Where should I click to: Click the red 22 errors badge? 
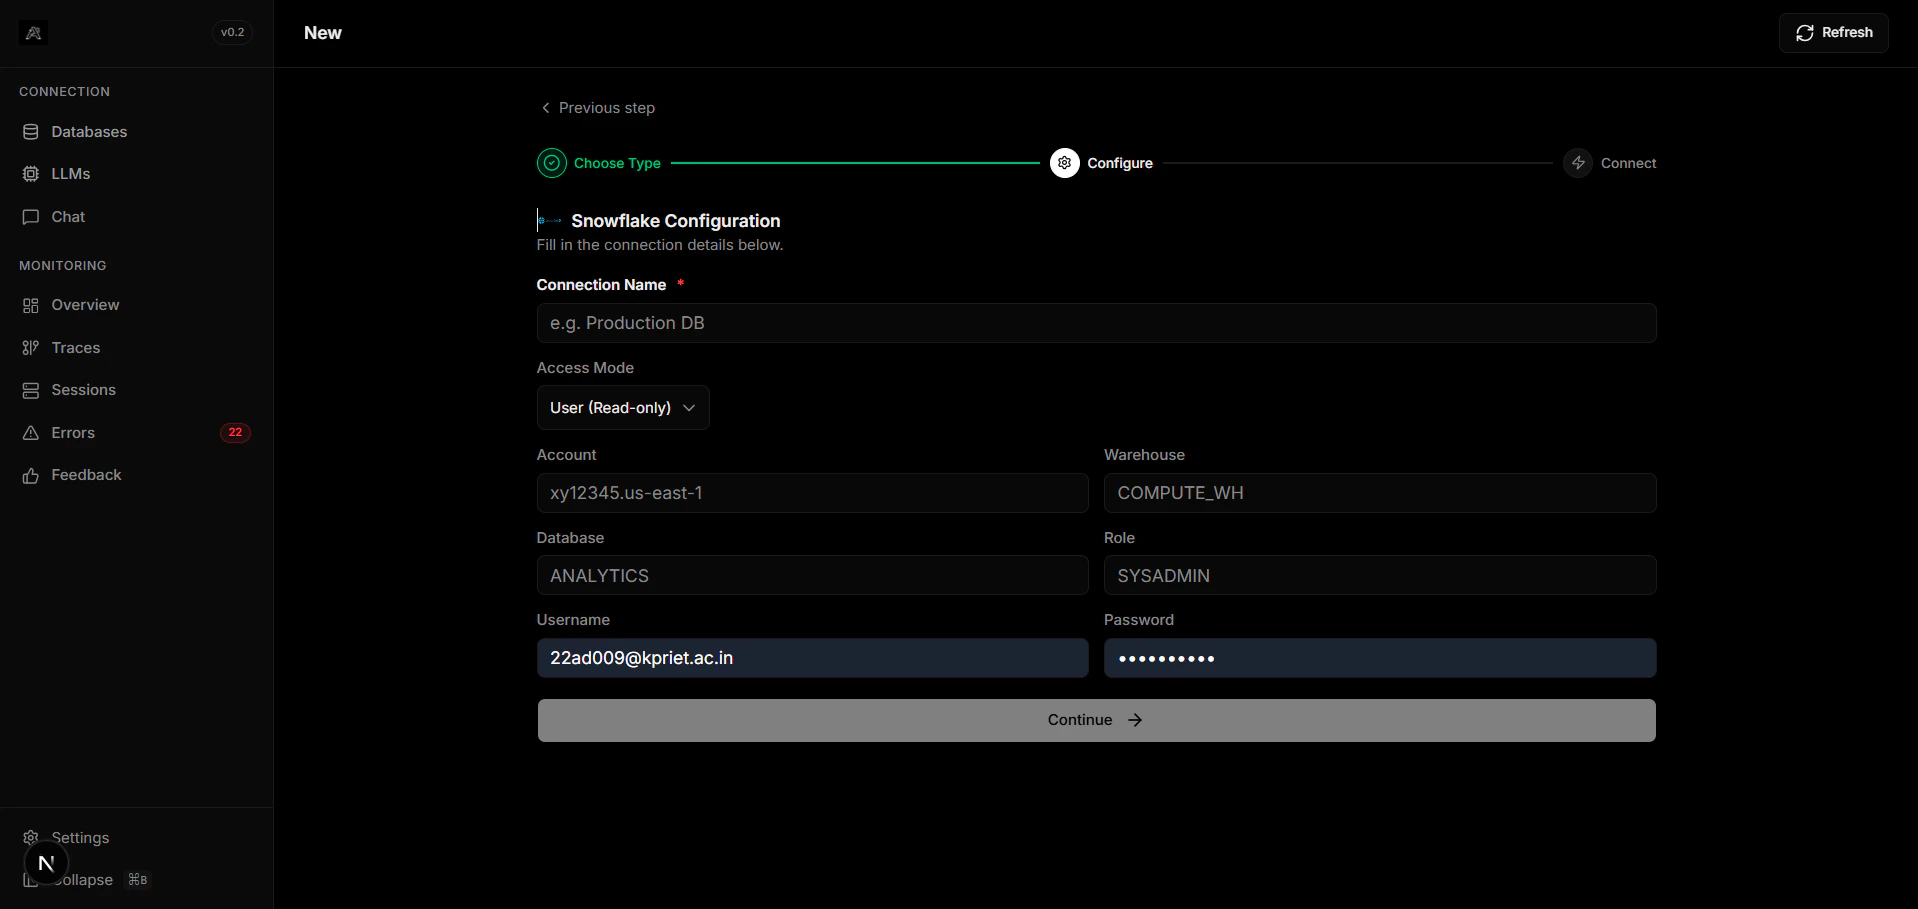tap(235, 433)
